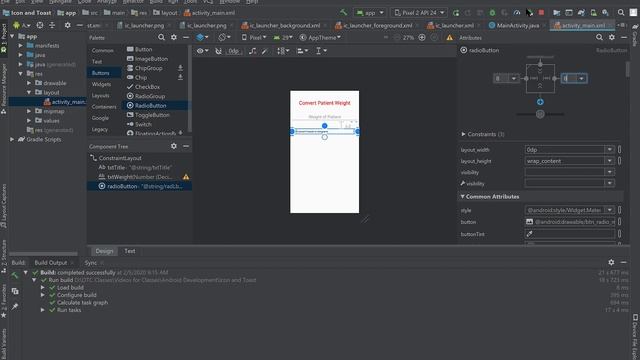Search in the Palette panel
The width and height of the screenshot is (640, 360).
[161, 38]
